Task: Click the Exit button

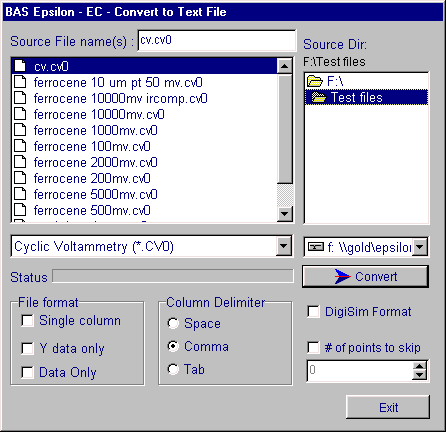Action: [388, 407]
